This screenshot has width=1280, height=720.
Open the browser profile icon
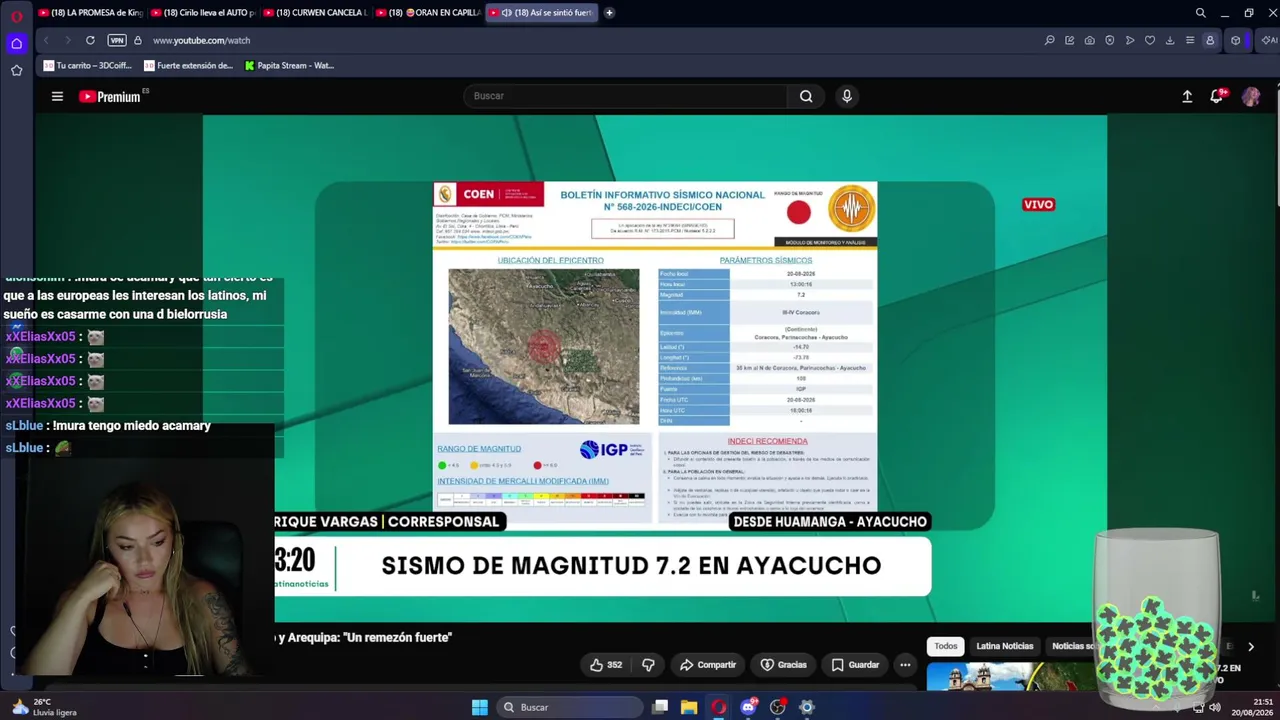click(x=1210, y=40)
